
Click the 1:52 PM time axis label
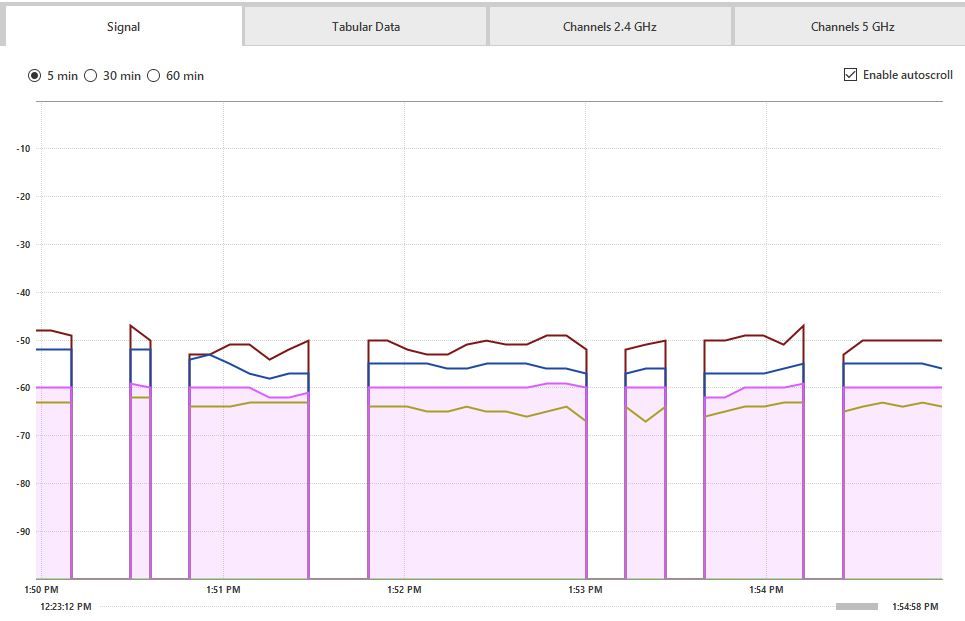click(x=404, y=590)
